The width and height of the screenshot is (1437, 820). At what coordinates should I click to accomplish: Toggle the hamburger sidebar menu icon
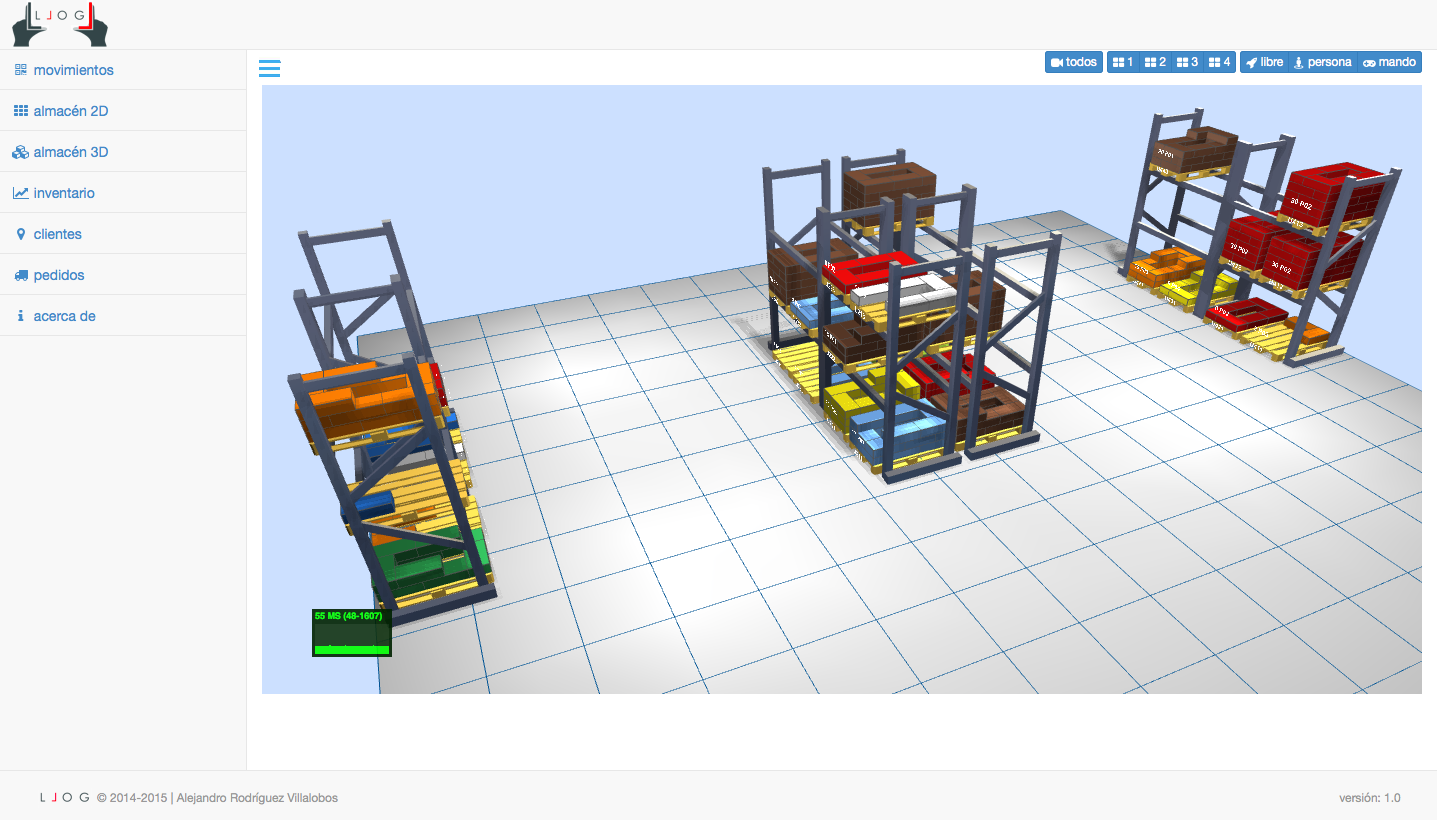tap(269, 68)
